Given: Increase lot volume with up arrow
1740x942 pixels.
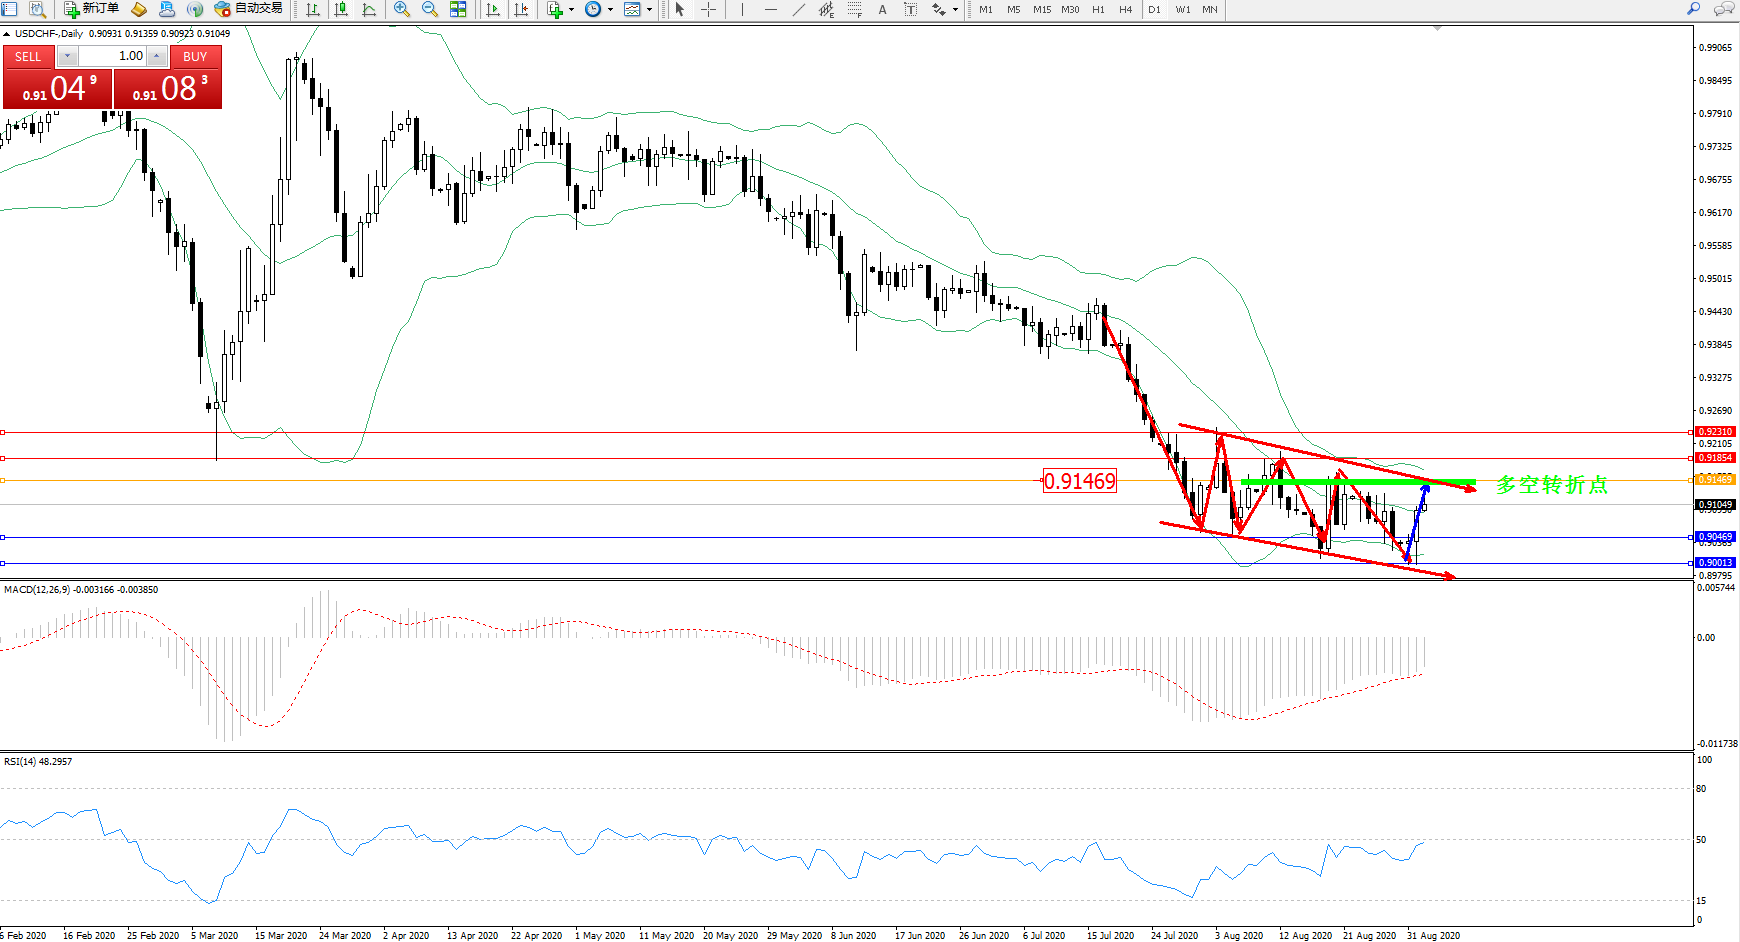Looking at the screenshot, I should (157, 56).
